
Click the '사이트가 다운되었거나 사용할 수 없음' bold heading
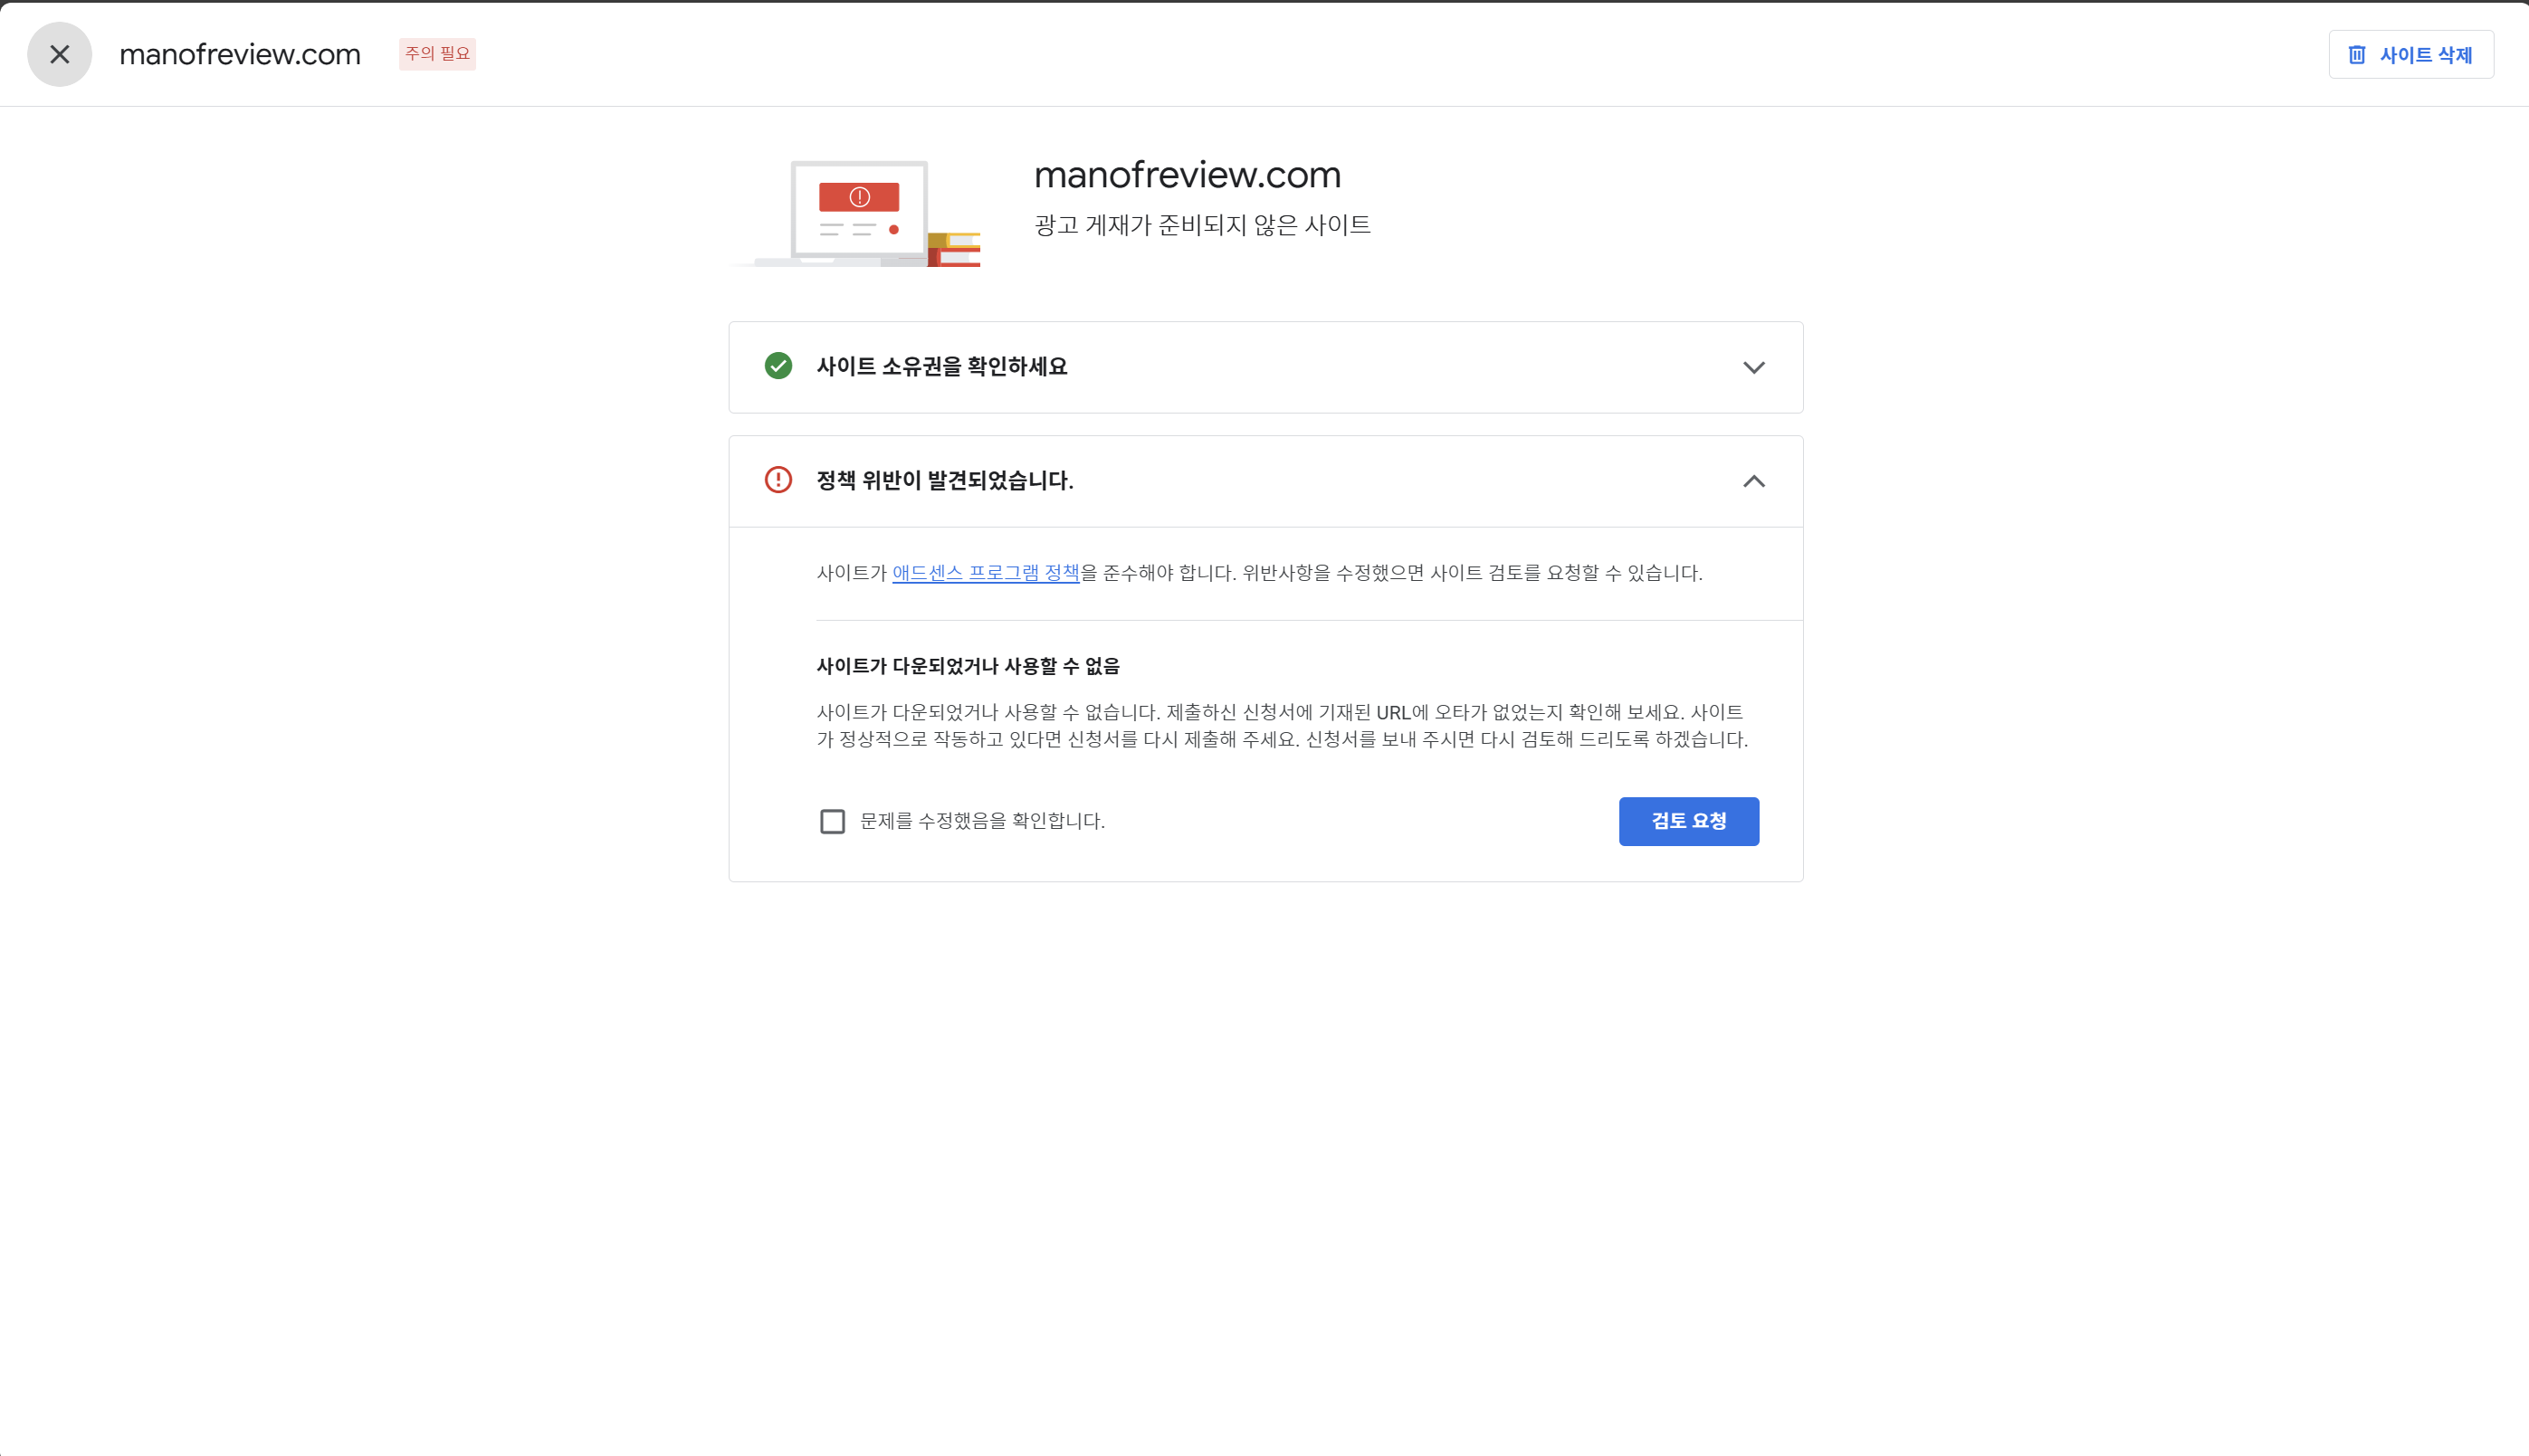pos(967,666)
